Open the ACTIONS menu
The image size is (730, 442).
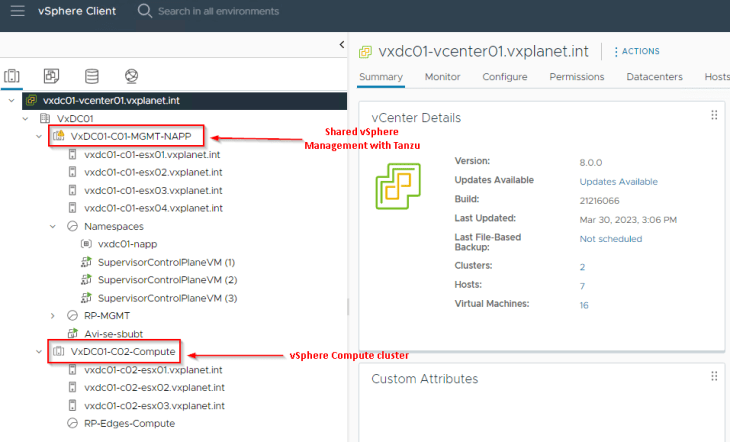(x=637, y=51)
